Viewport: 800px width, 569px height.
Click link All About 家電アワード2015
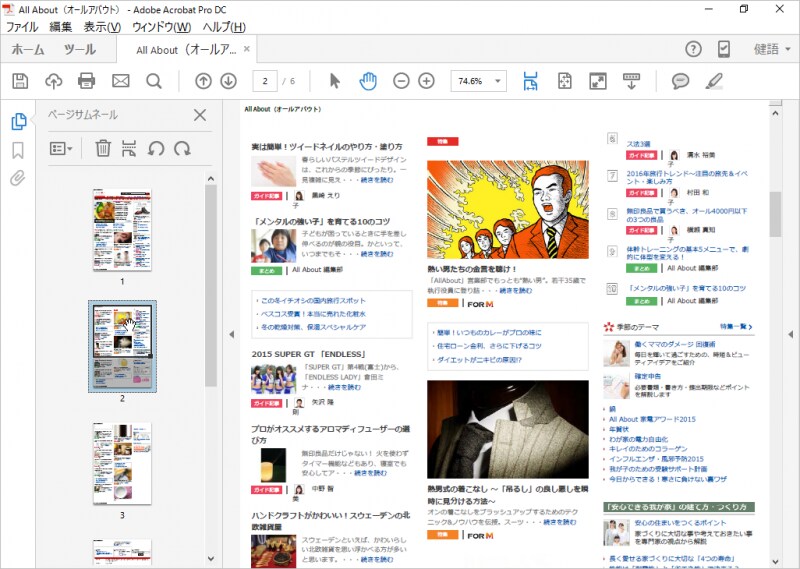652,419
